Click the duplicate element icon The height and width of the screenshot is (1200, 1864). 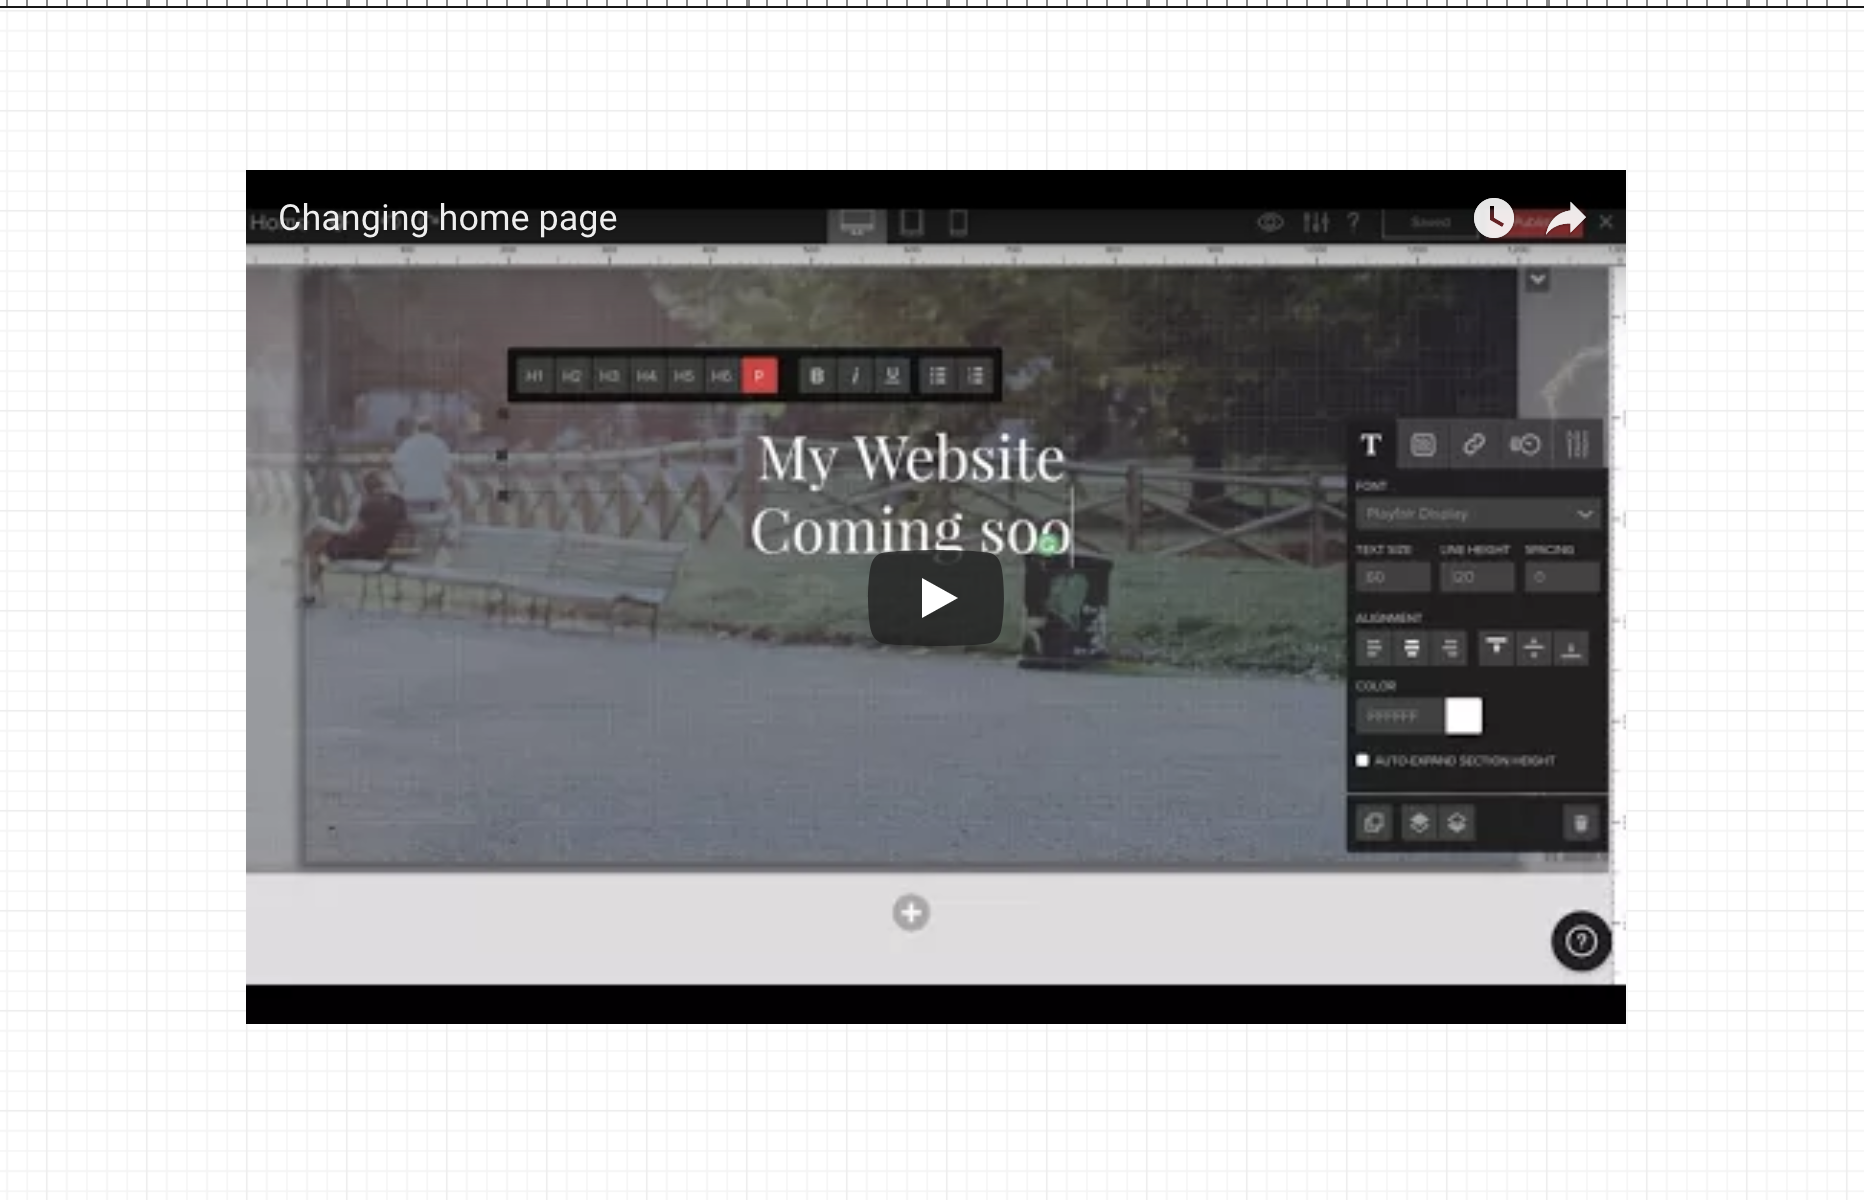1374,823
